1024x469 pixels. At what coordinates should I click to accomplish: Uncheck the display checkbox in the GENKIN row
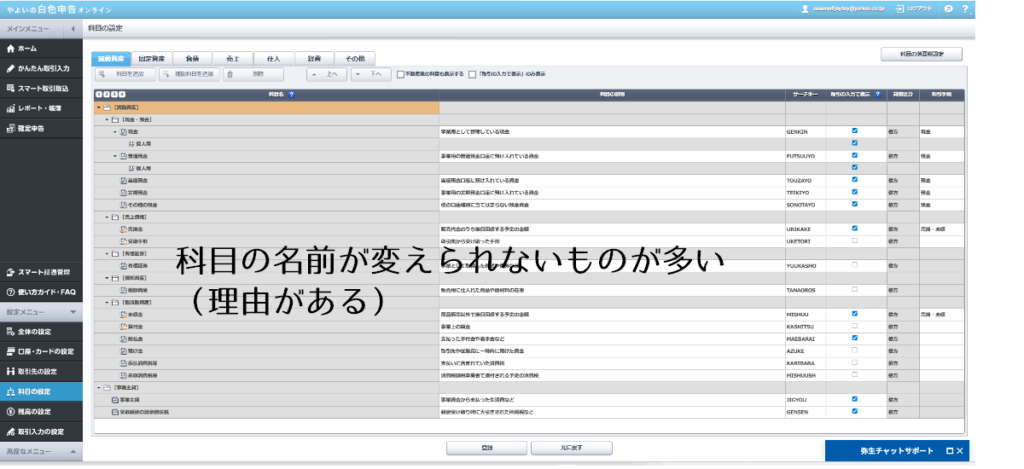[854, 131]
